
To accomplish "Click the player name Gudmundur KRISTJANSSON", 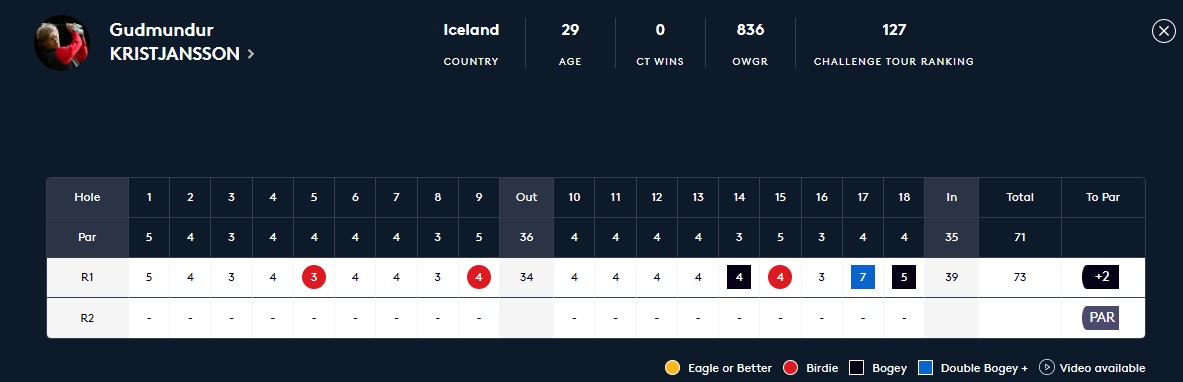I will (174, 42).
